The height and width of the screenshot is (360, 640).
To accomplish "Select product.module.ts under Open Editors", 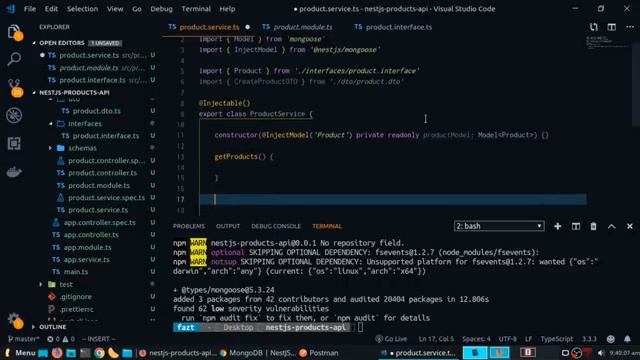I will click(x=89, y=68).
